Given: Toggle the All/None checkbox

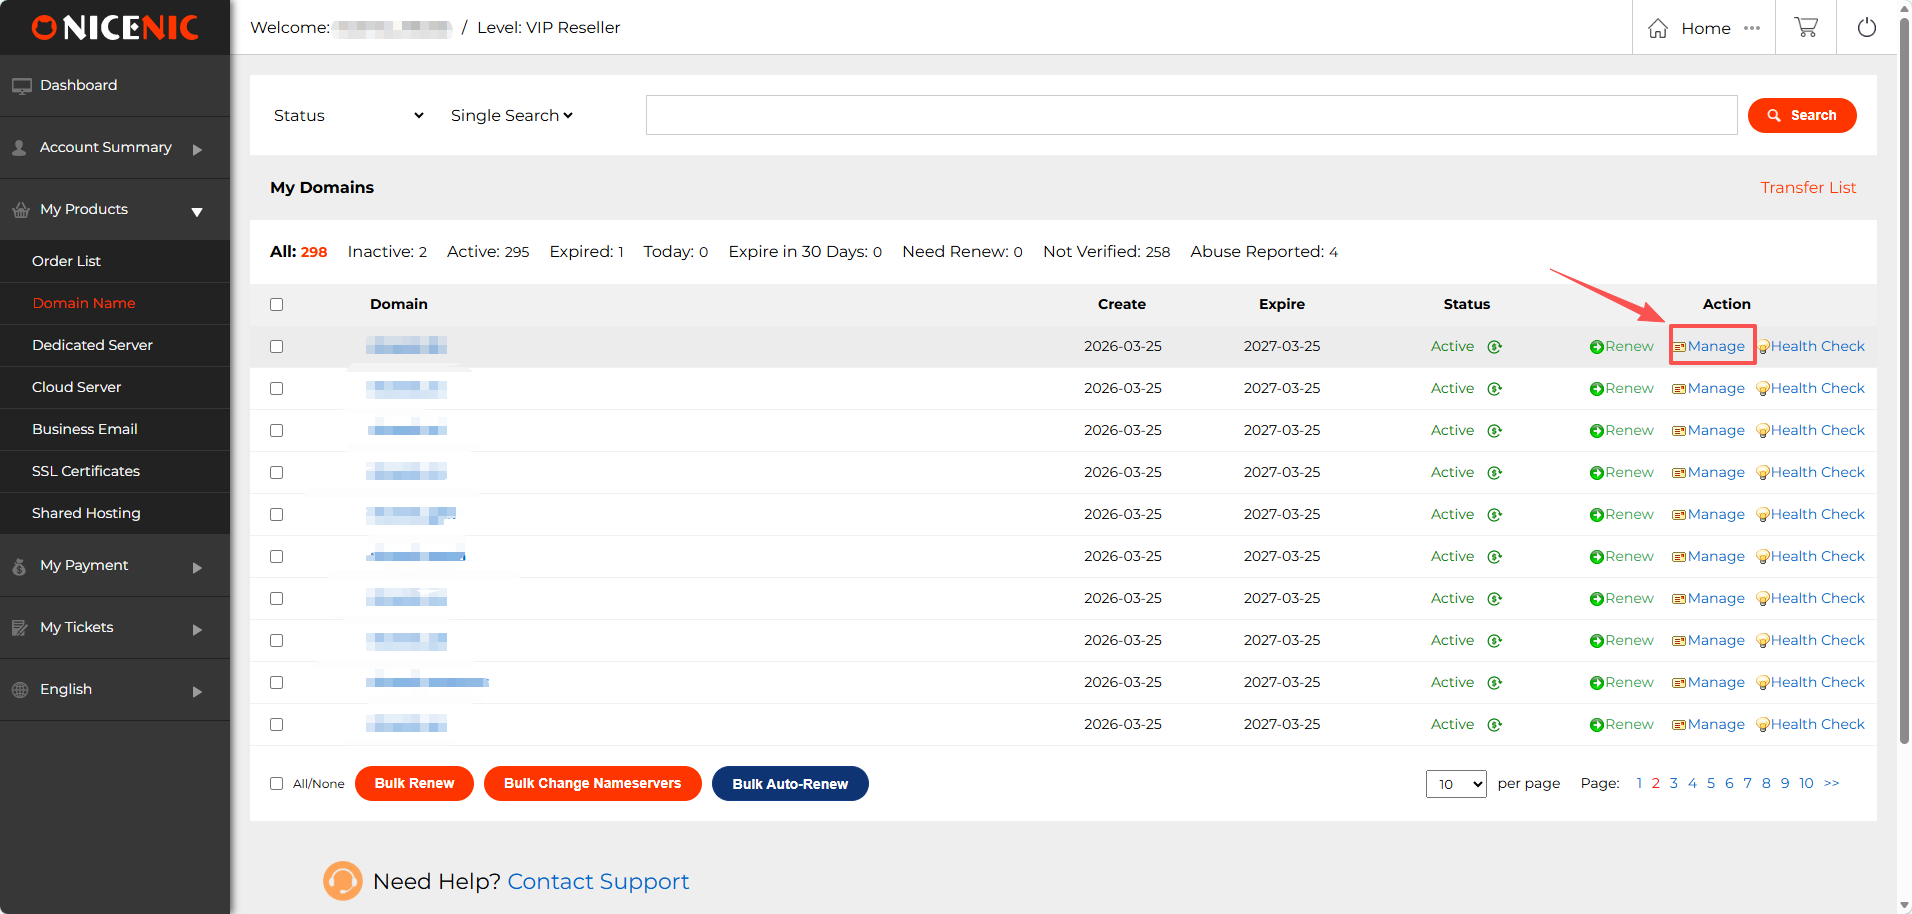Looking at the screenshot, I should pyautogui.click(x=277, y=784).
